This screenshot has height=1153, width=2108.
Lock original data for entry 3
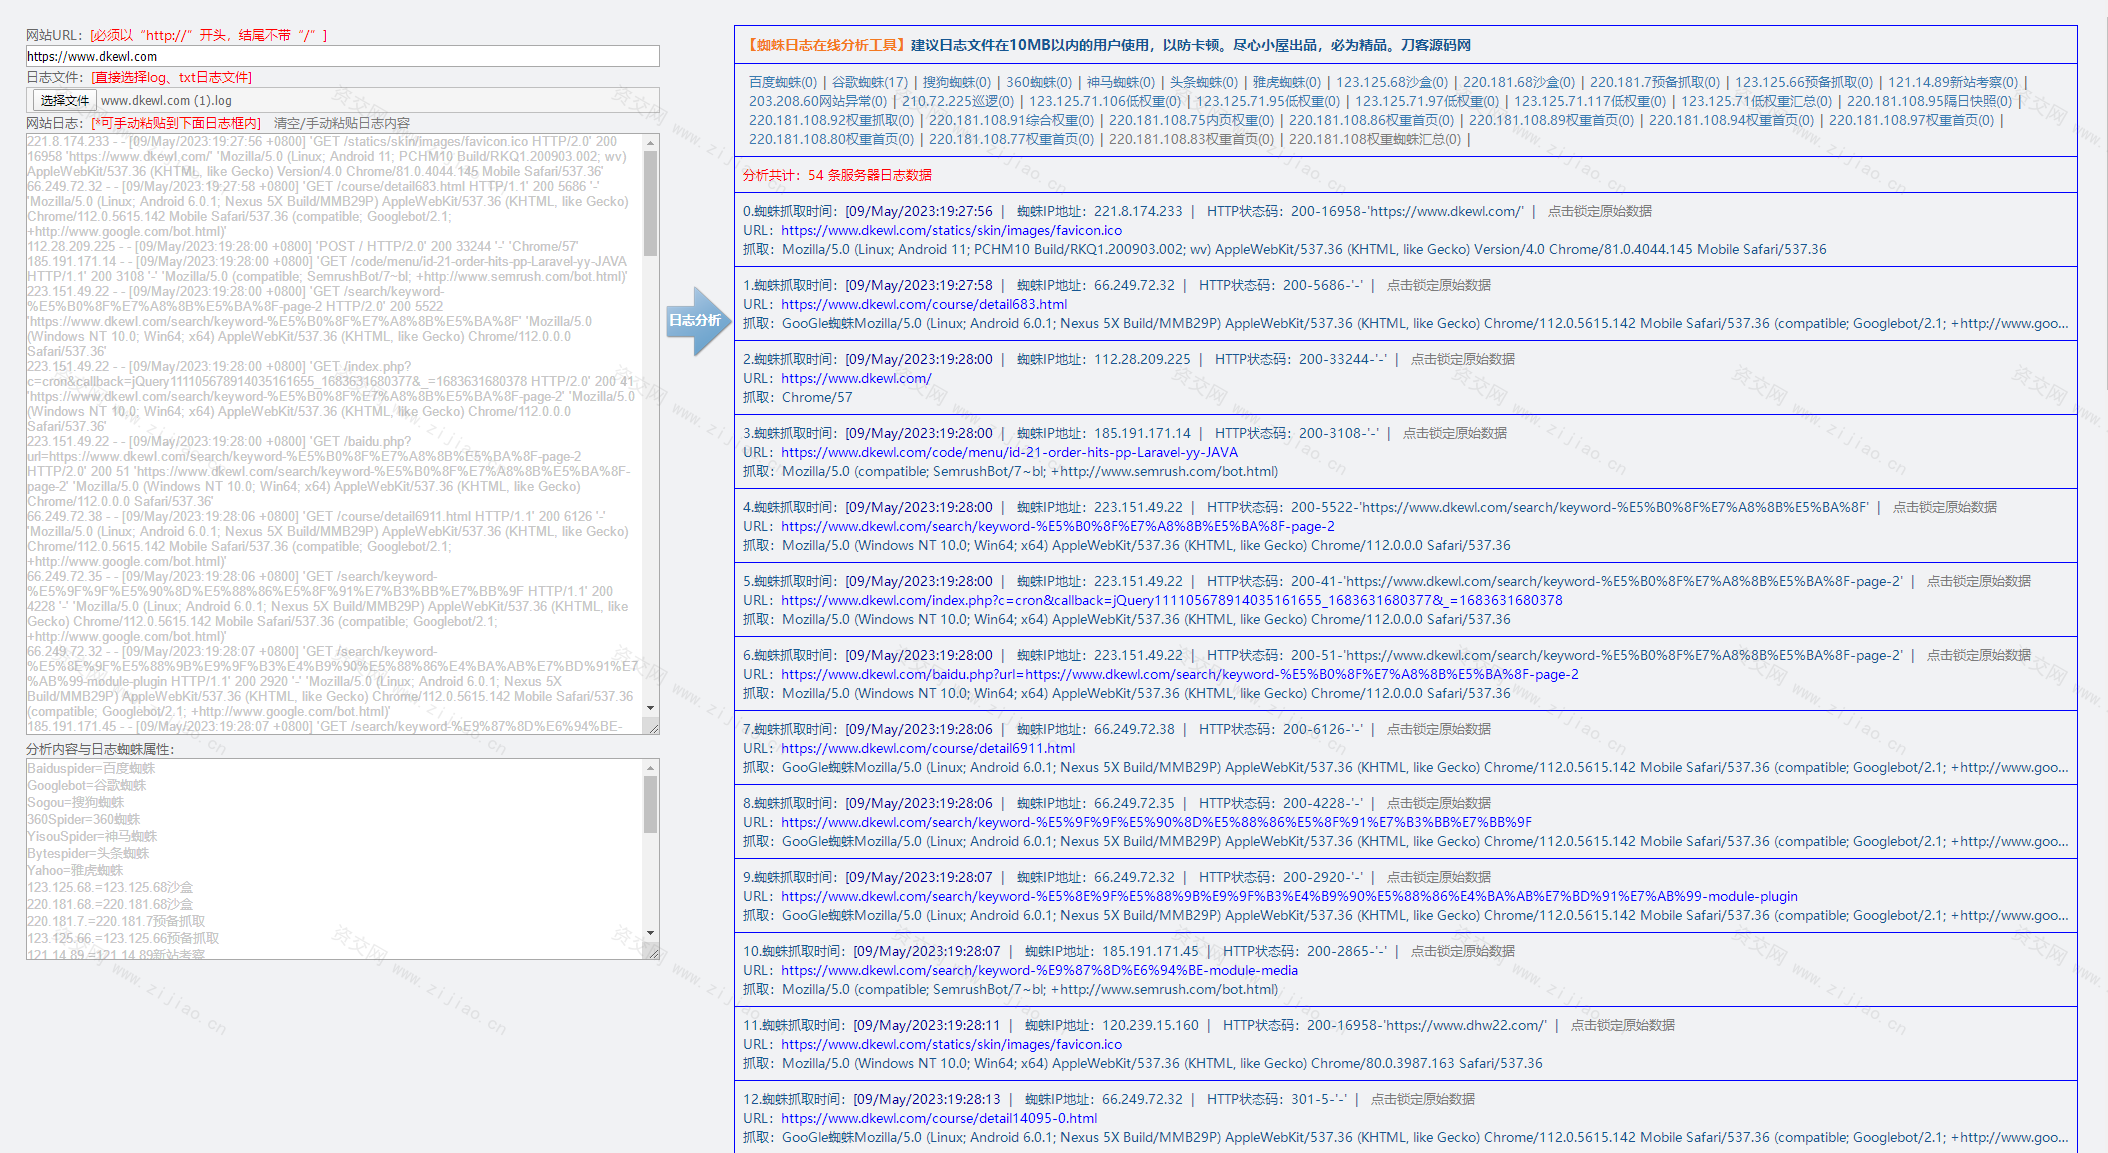click(x=1454, y=433)
